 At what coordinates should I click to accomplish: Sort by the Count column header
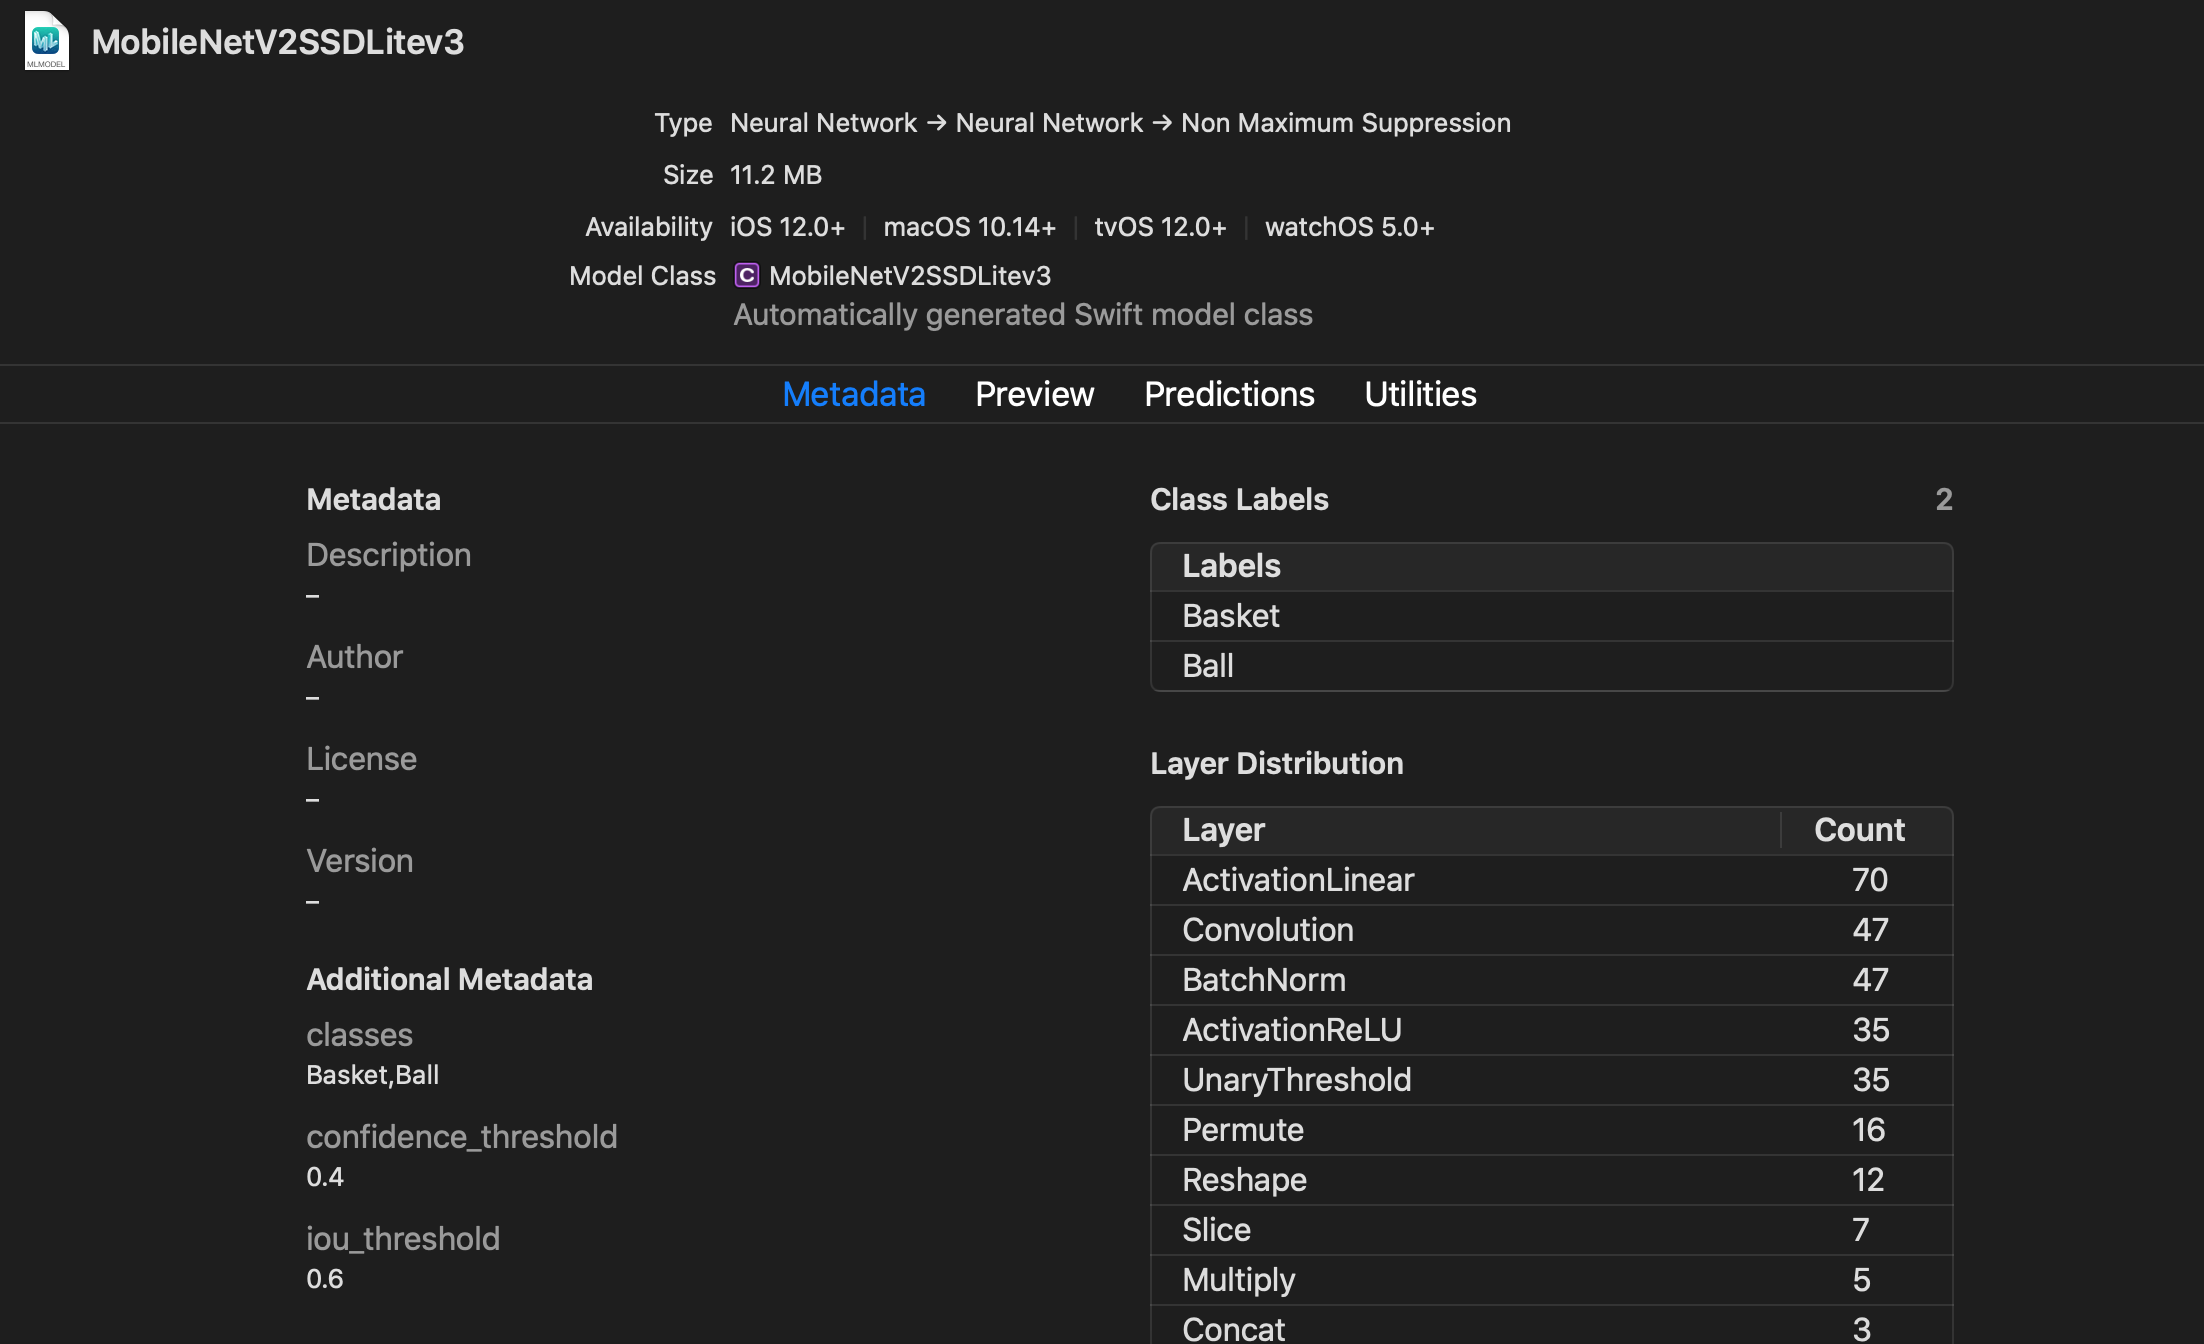1858,830
